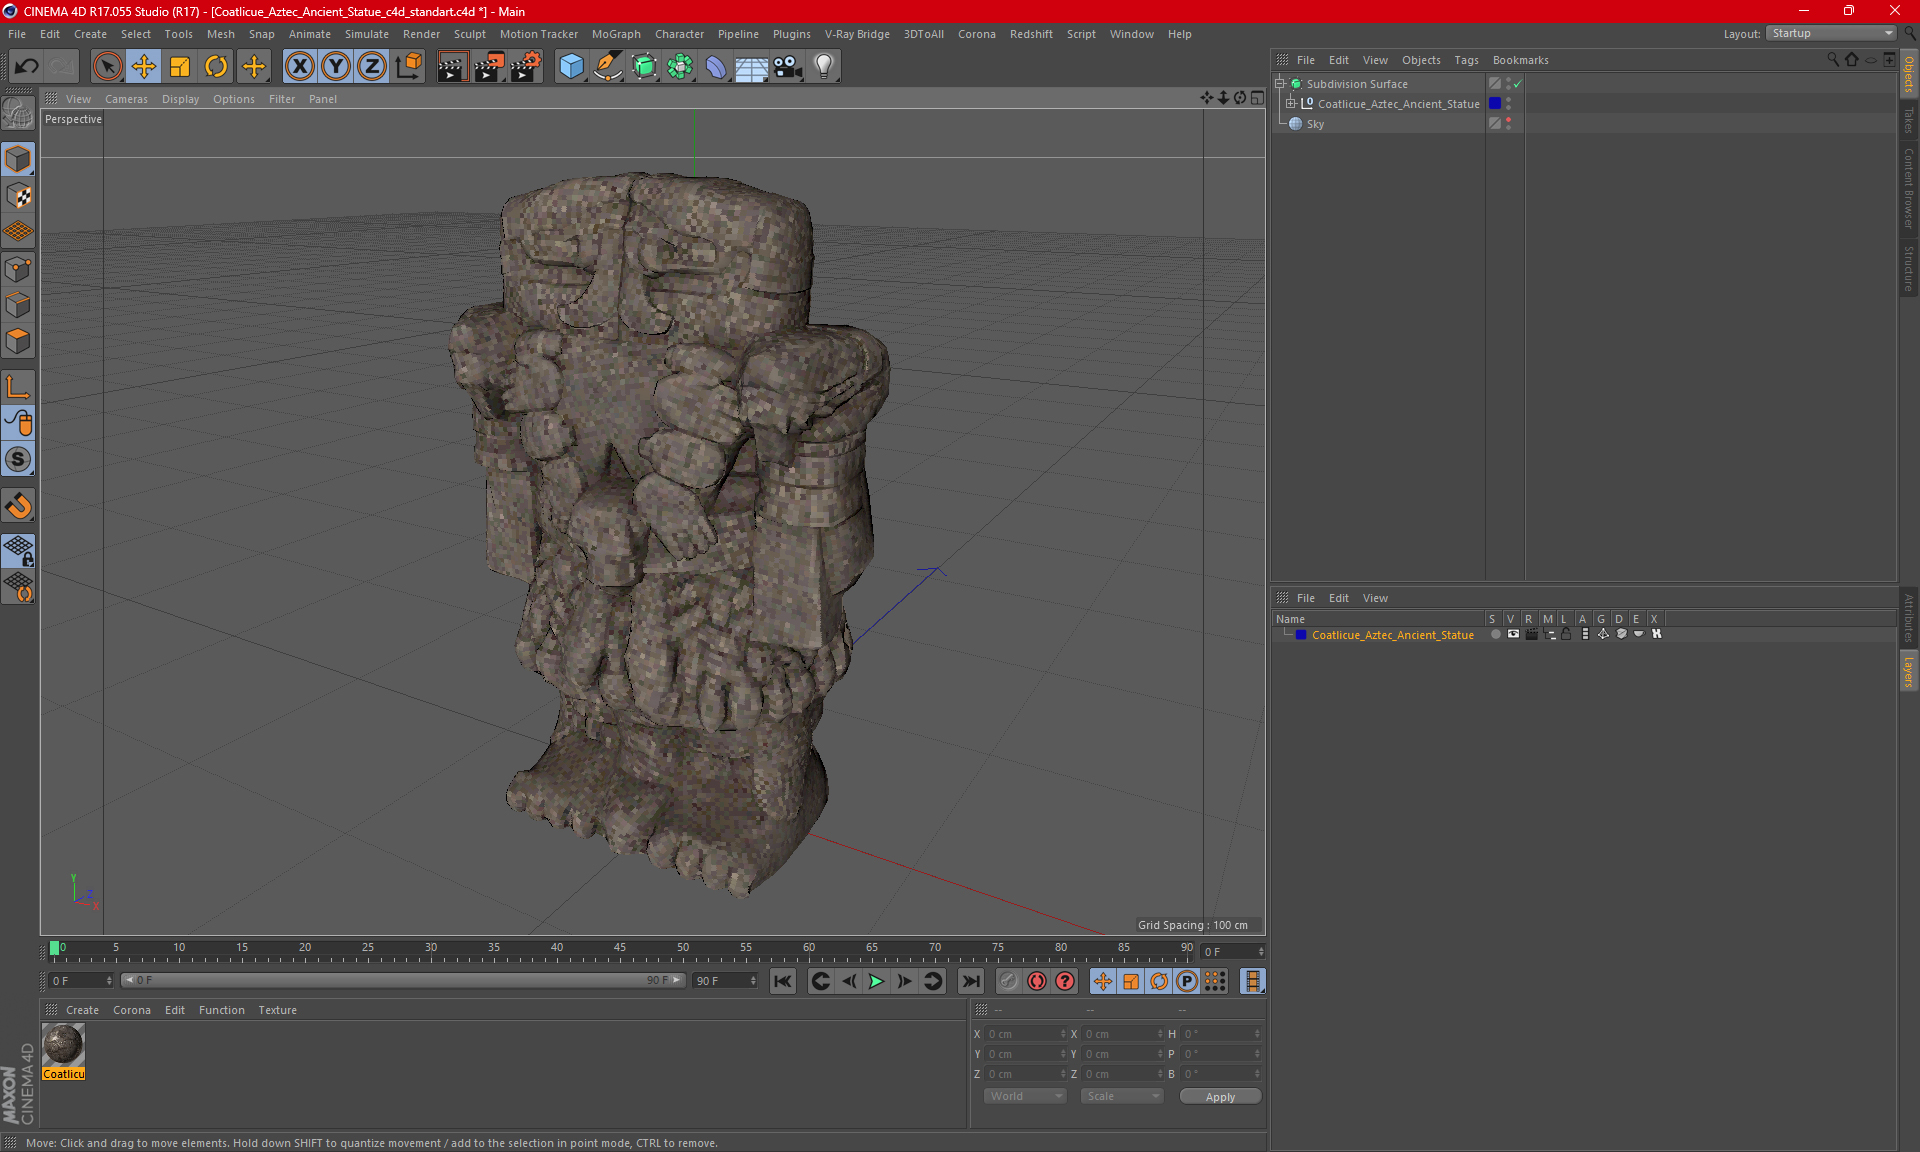This screenshot has height=1152, width=1920.
Task: Play the animation forward
Action: click(x=876, y=982)
